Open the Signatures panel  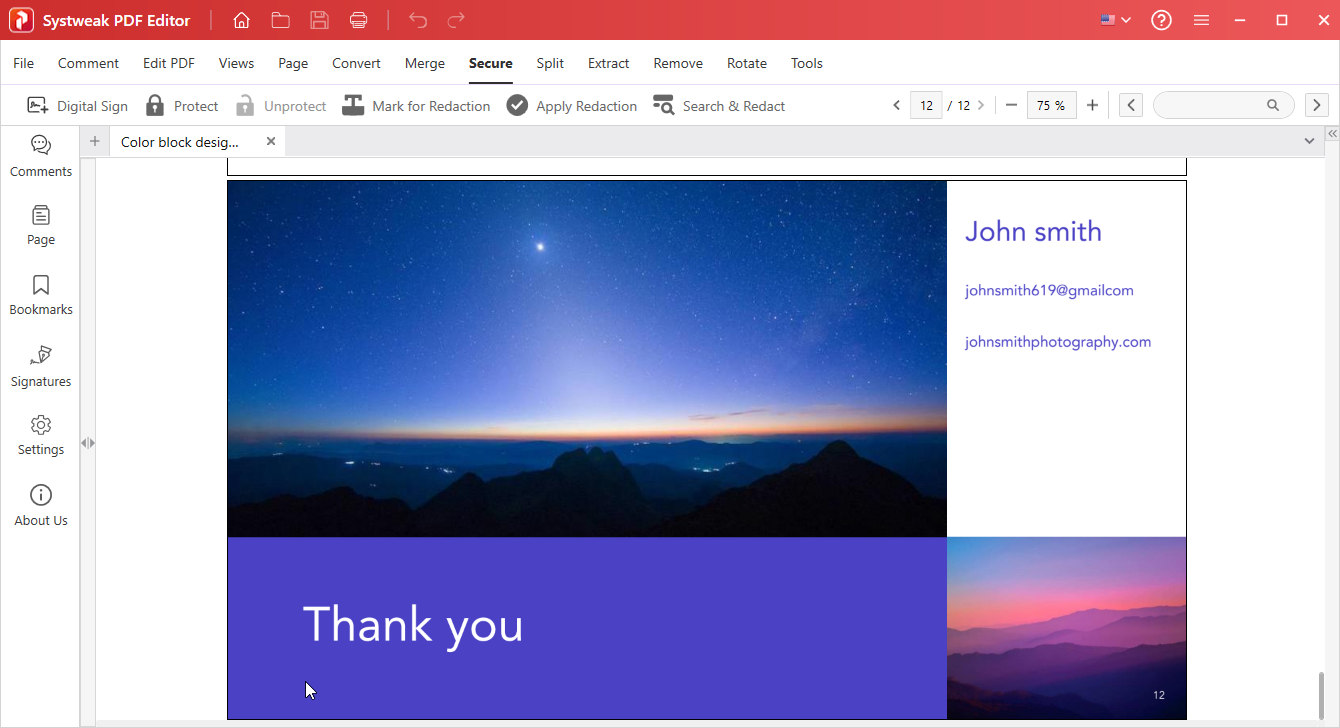[41, 366]
